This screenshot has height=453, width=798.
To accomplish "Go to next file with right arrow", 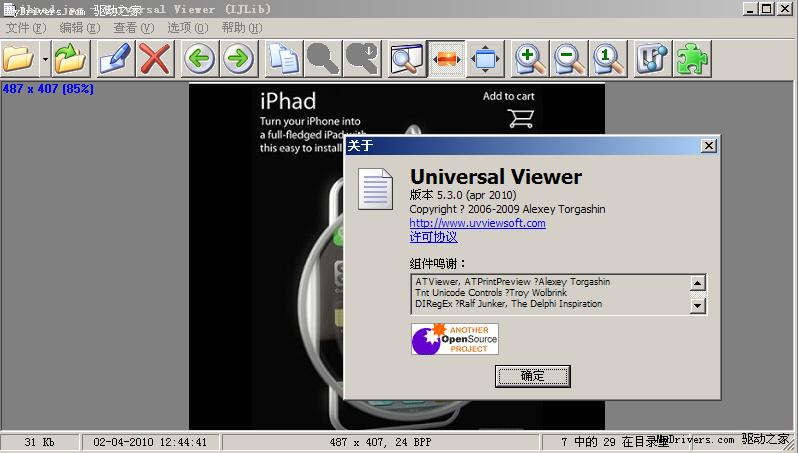I will [x=238, y=59].
